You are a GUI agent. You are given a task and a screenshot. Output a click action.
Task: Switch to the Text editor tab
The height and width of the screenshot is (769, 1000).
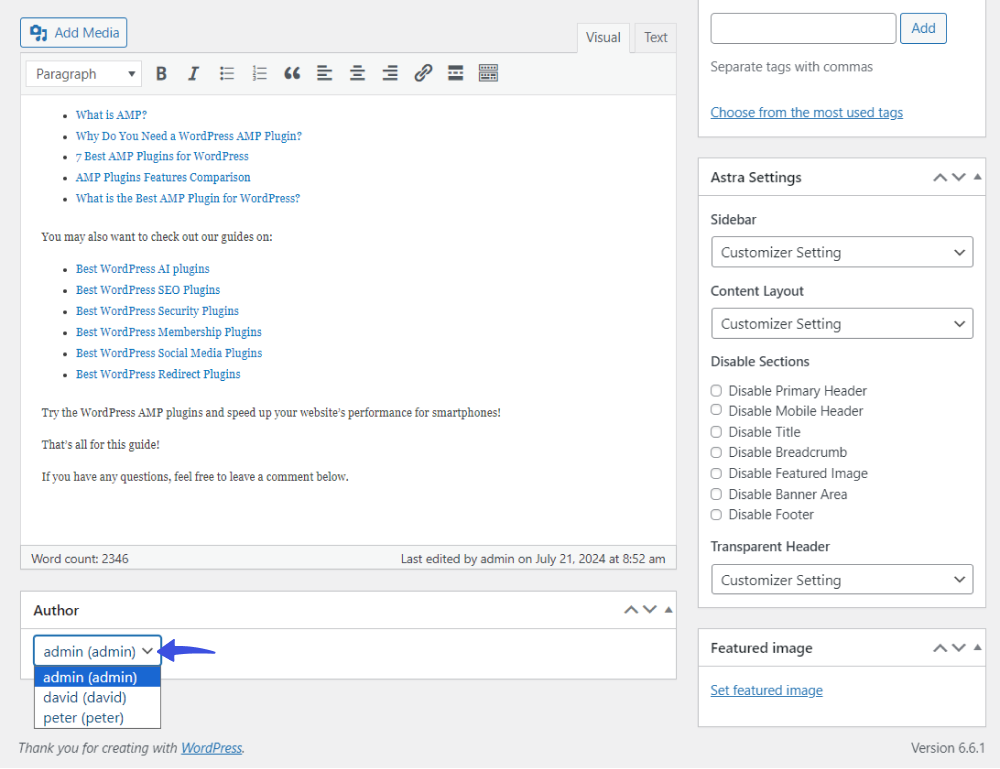[x=656, y=38]
